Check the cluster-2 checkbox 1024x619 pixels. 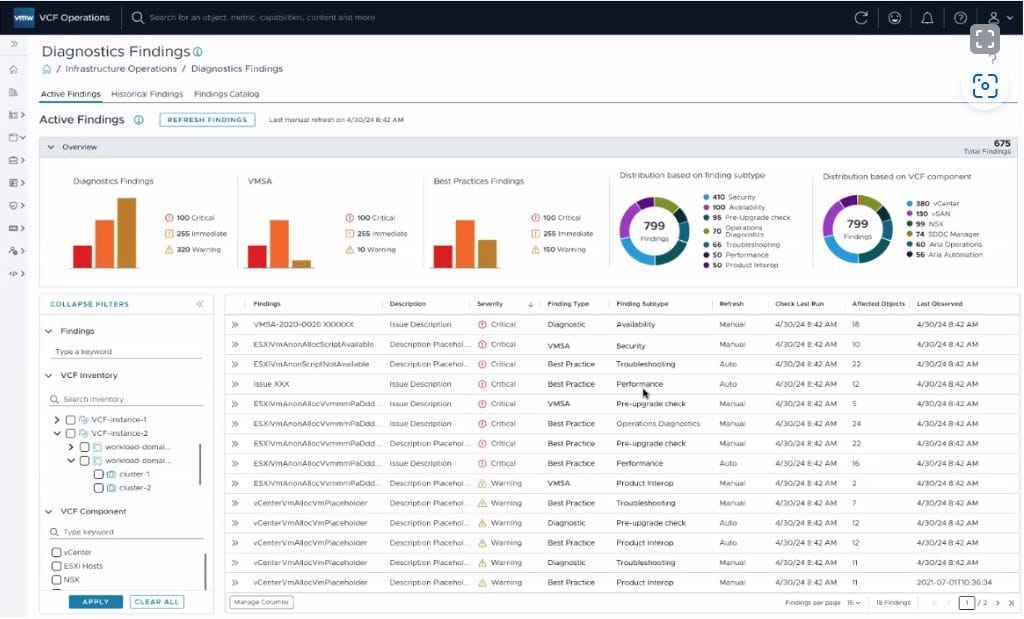[99, 488]
